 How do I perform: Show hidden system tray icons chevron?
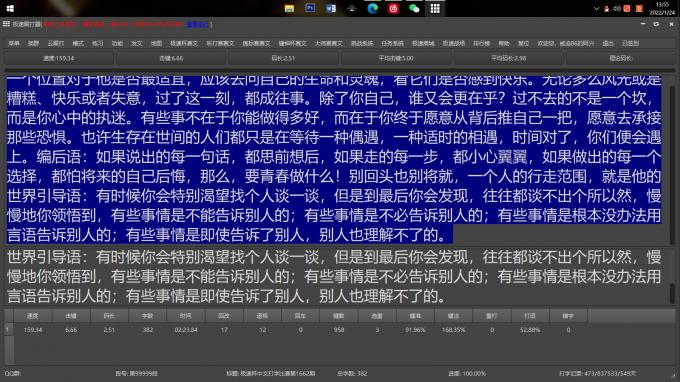(596, 9)
